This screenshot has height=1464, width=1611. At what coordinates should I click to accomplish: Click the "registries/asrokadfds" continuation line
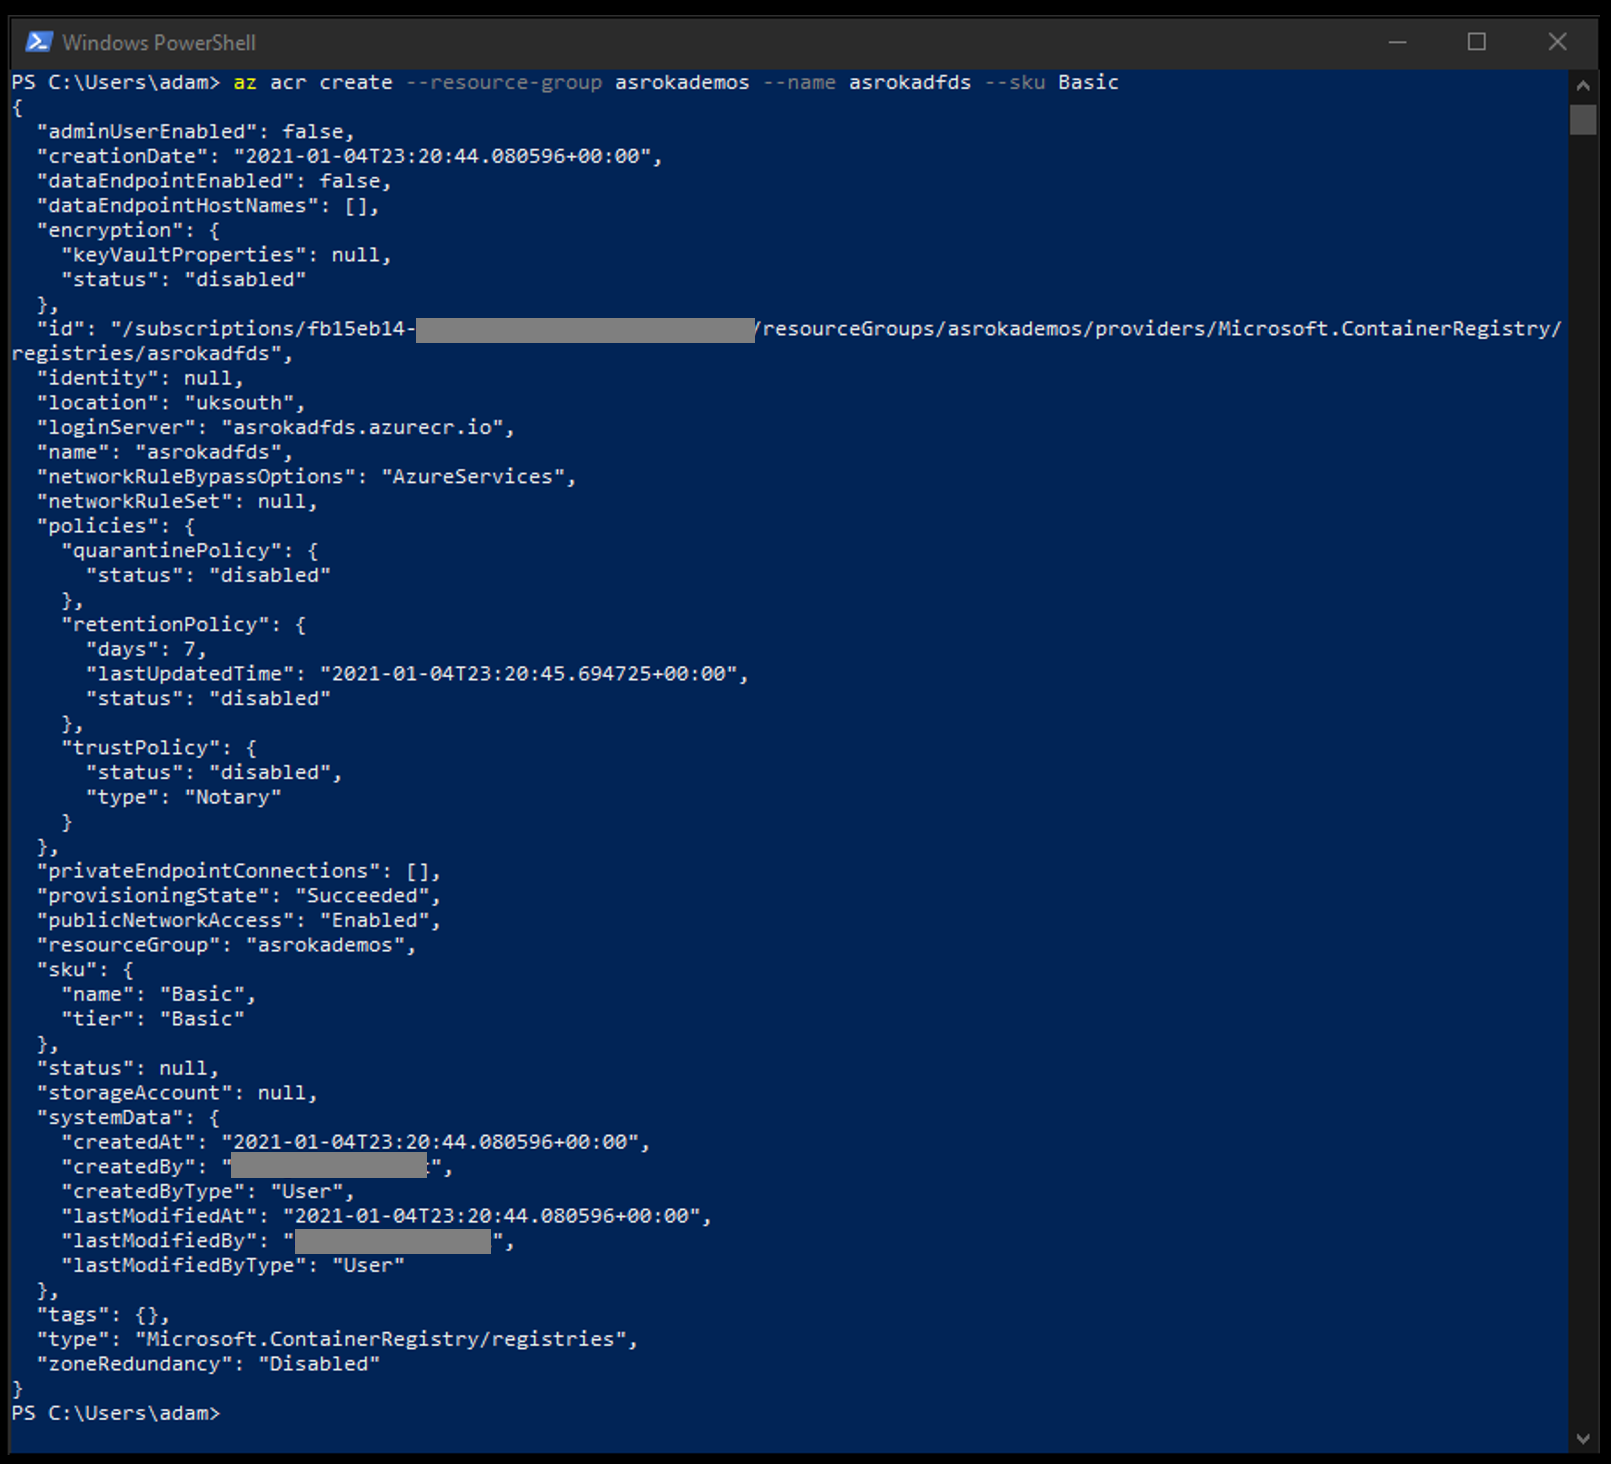(153, 354)
